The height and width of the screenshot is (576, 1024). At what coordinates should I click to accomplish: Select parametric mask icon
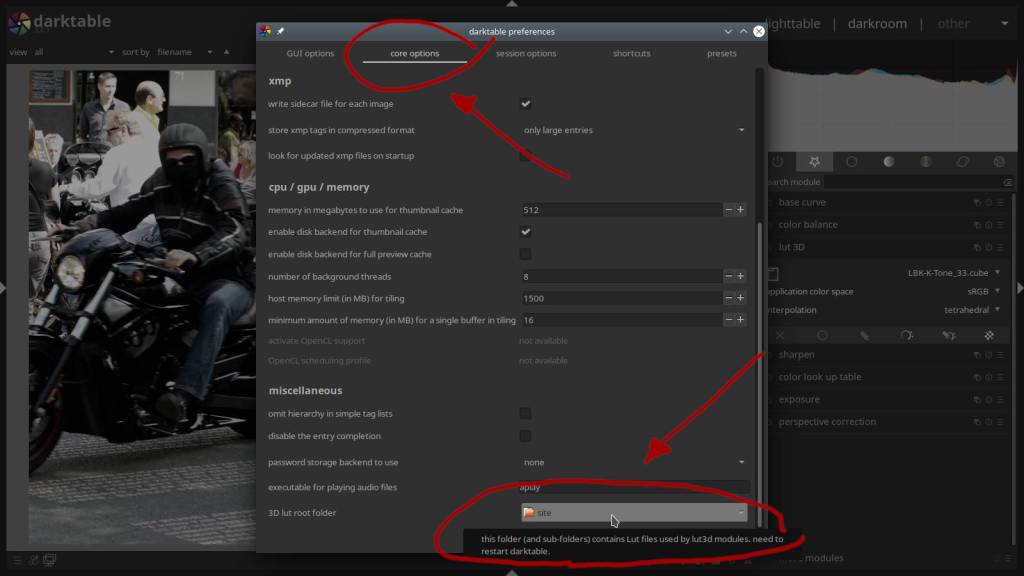tap(906, 335)
